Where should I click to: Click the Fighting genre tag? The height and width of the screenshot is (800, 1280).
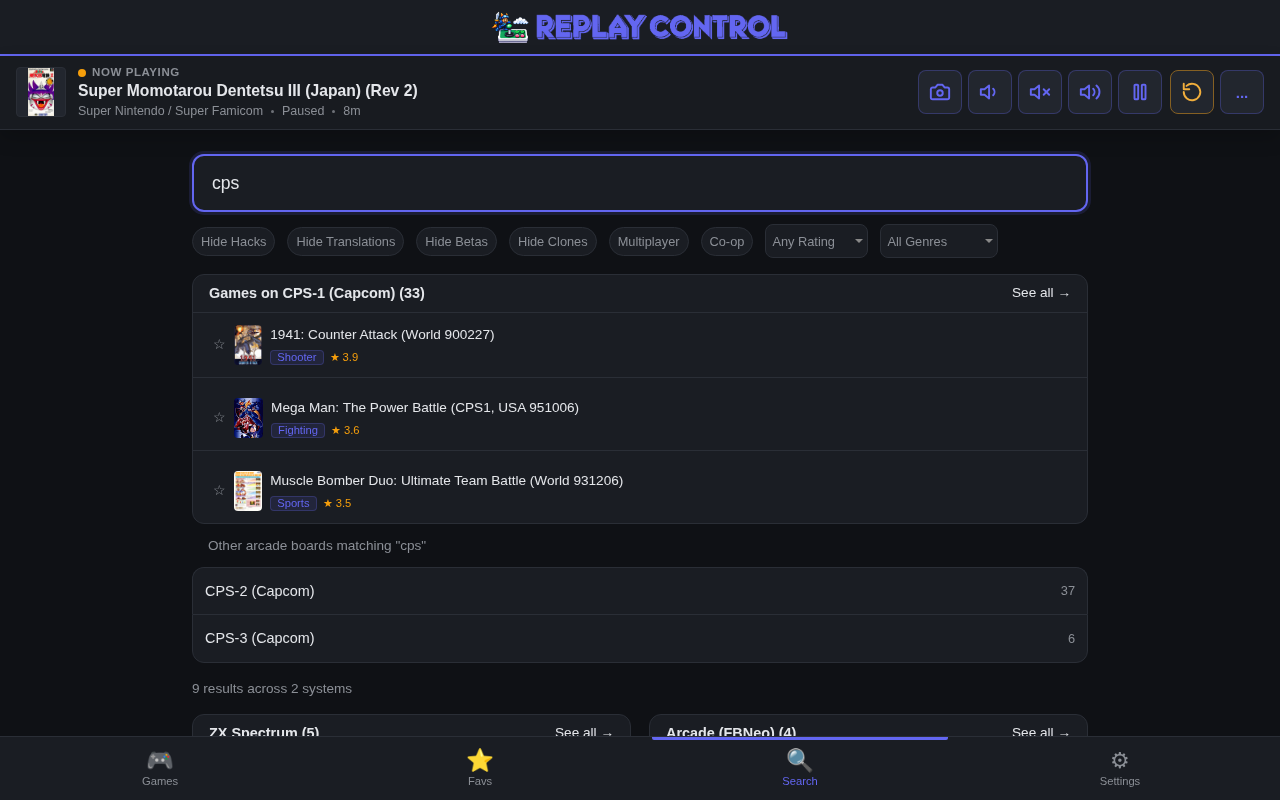coord(298,430)
